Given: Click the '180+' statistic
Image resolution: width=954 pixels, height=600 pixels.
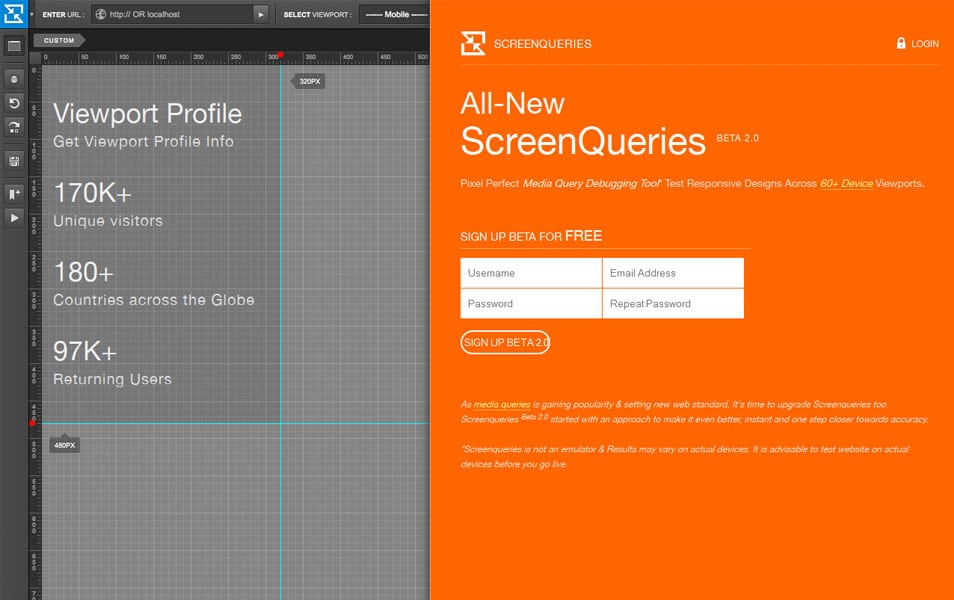Looking at the screenshot, I should click(x=83, y=272).
